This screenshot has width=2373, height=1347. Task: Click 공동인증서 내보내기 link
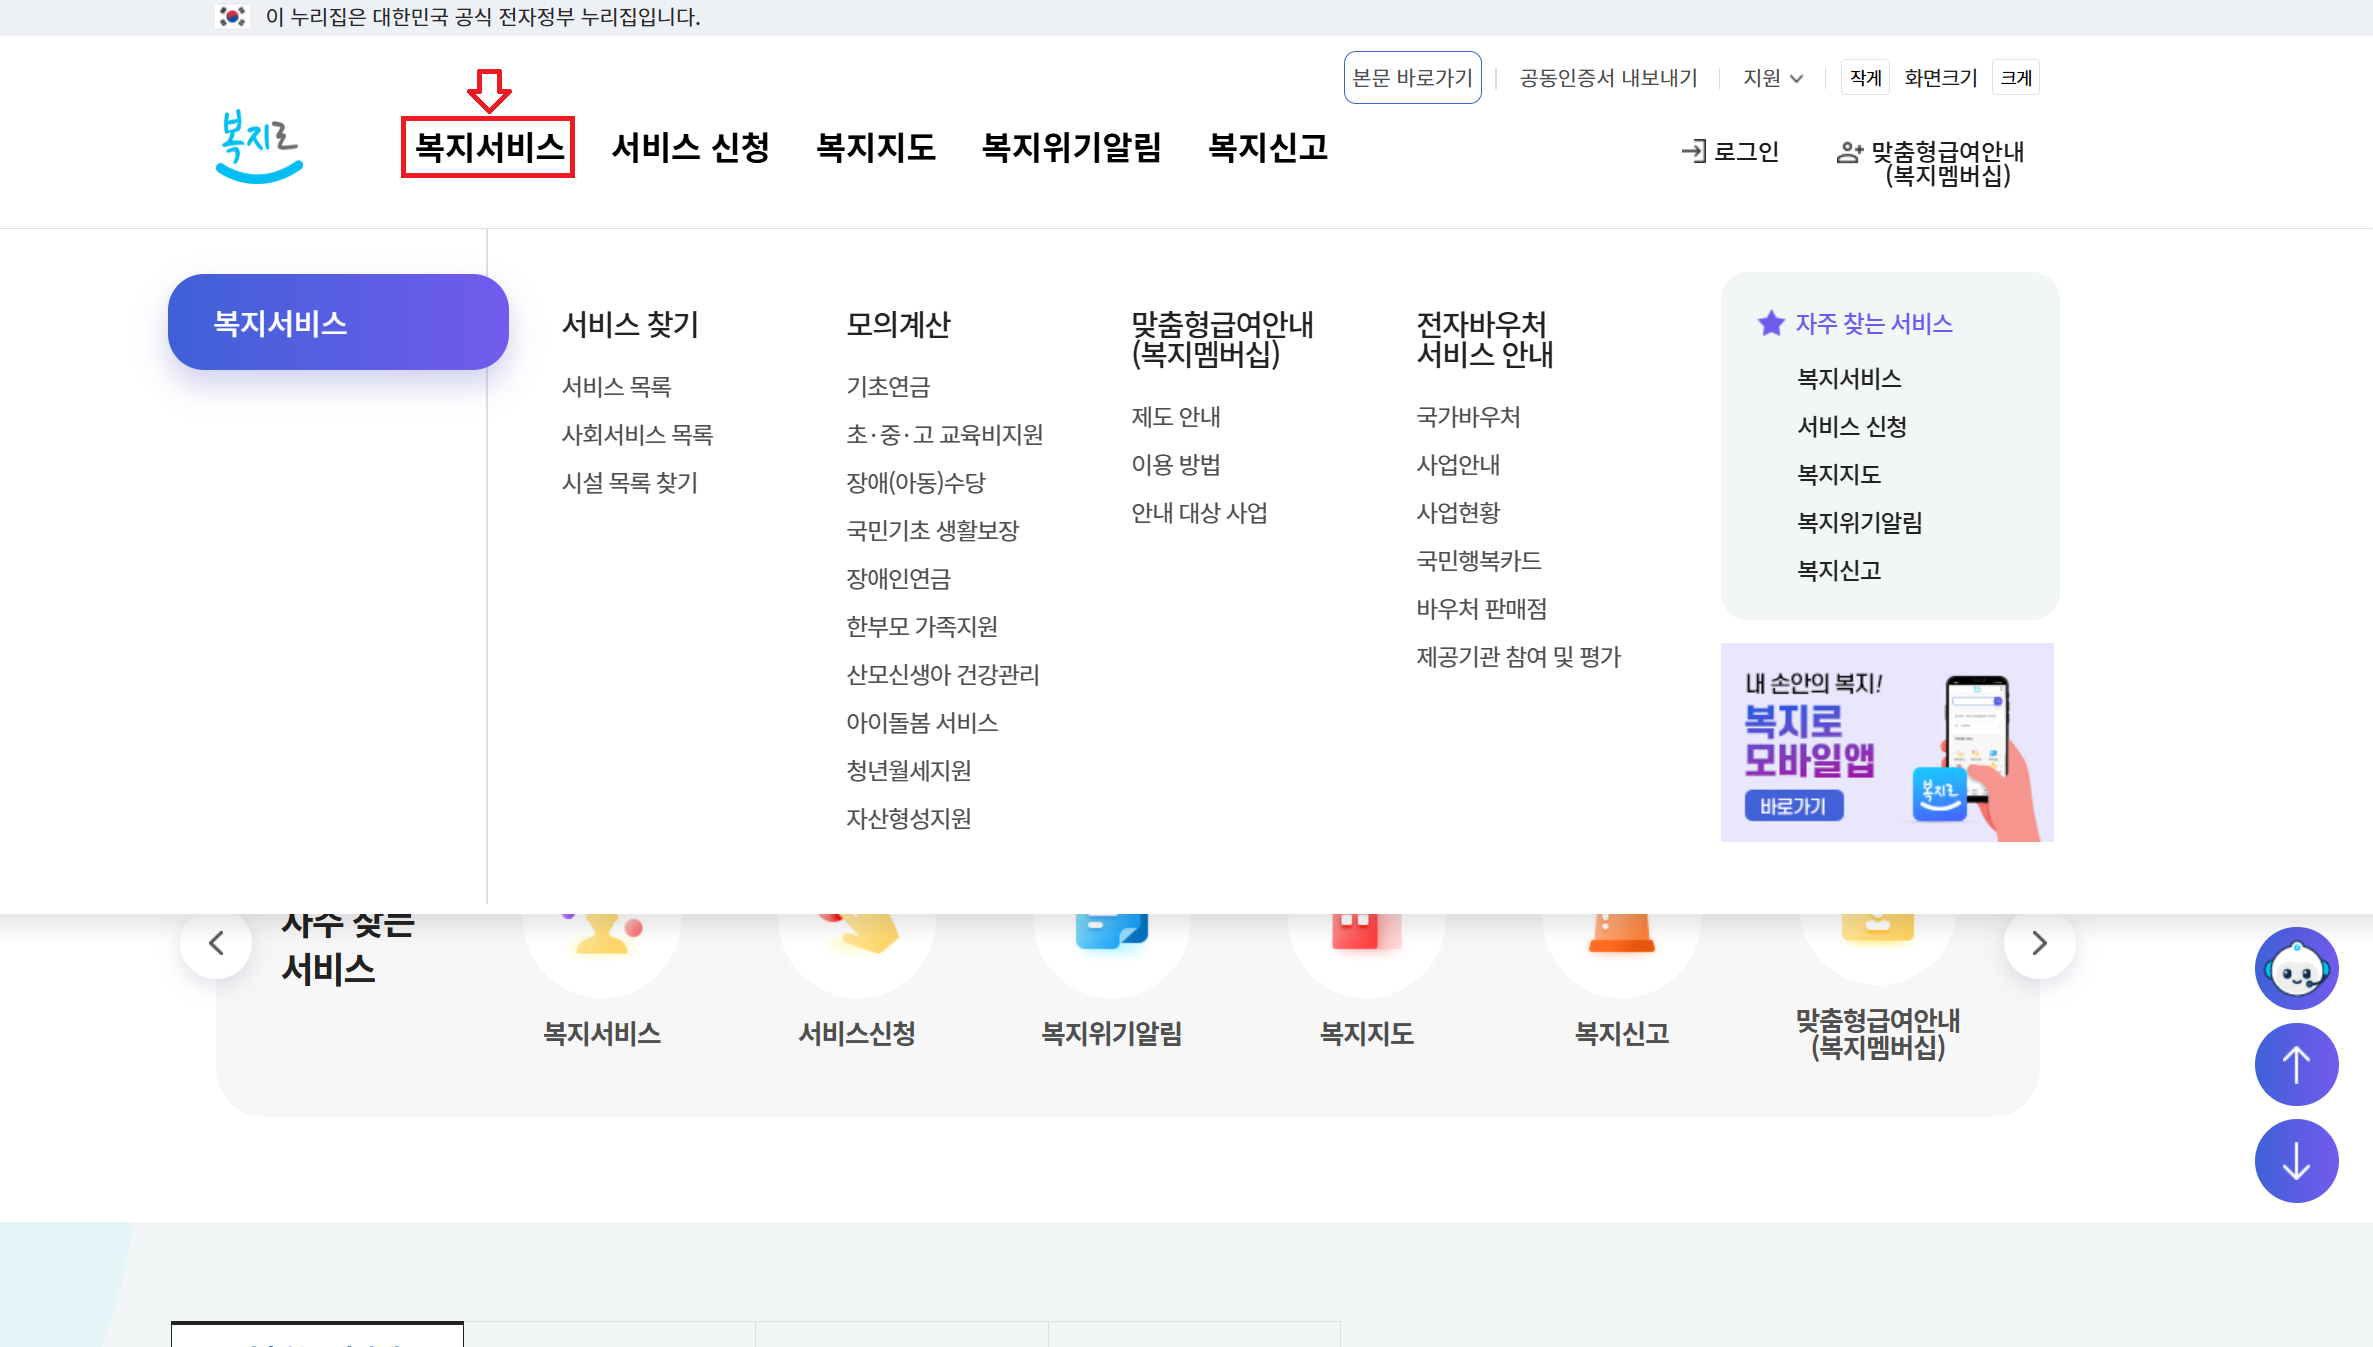(1608, 78)
